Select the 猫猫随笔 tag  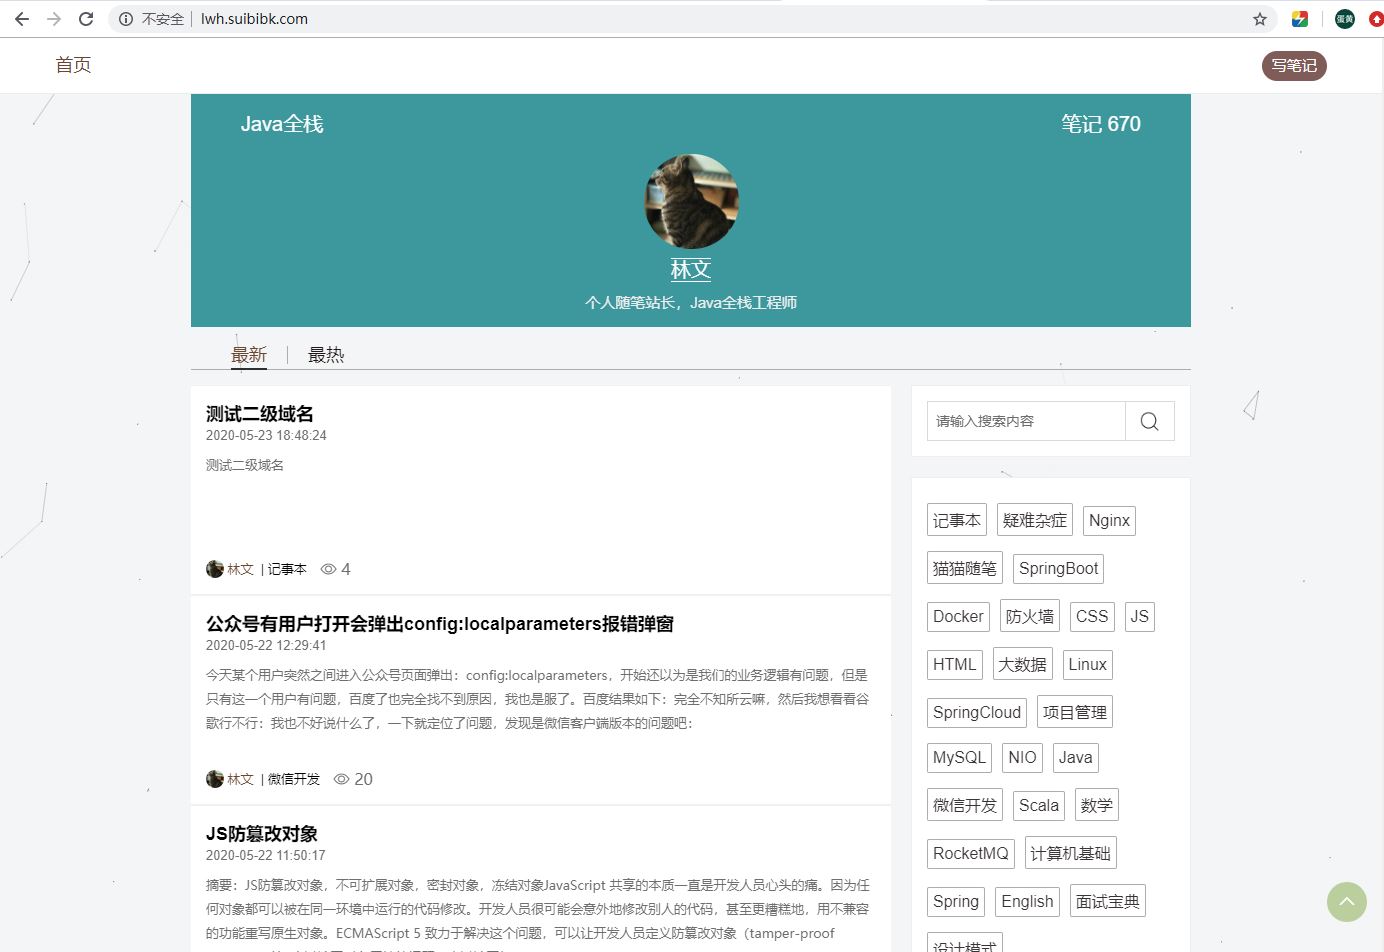point(965,568)
